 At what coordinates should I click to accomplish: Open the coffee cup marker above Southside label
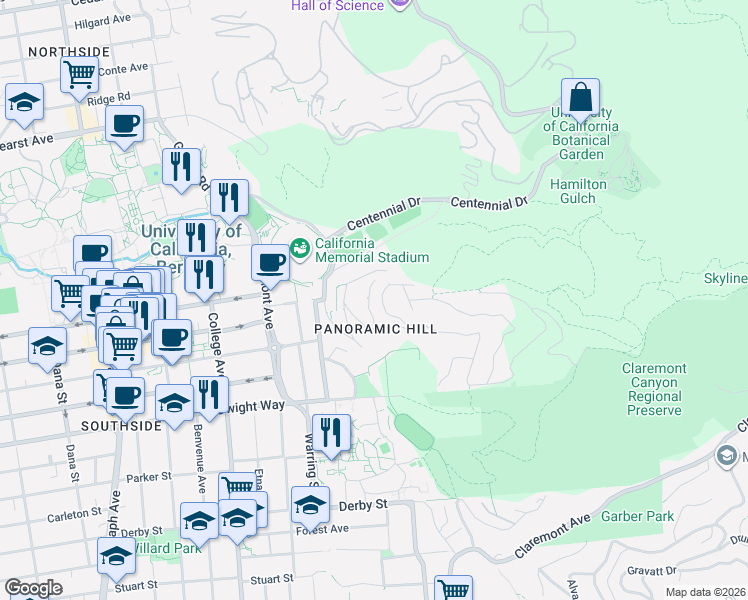coord(125,397)
